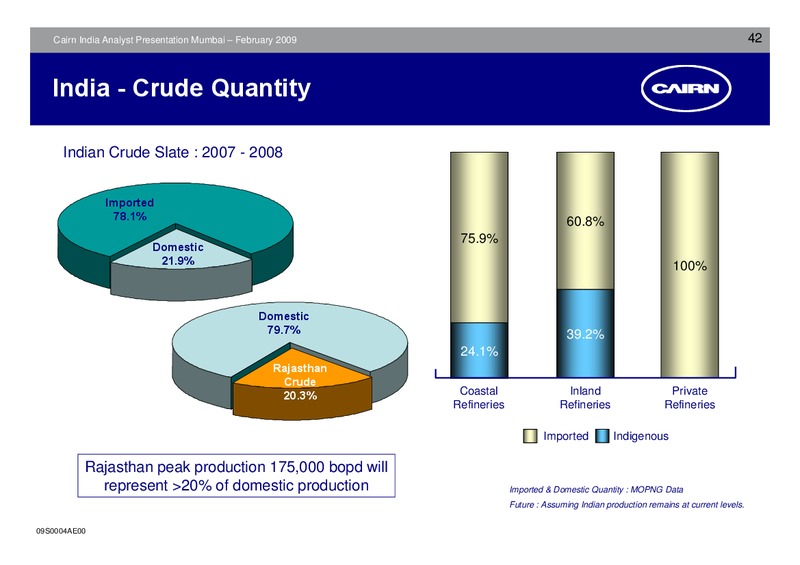
Task: Select 'Indian Crude Slate : 2007 - 2008' heading
Action: tap(172, 152)
